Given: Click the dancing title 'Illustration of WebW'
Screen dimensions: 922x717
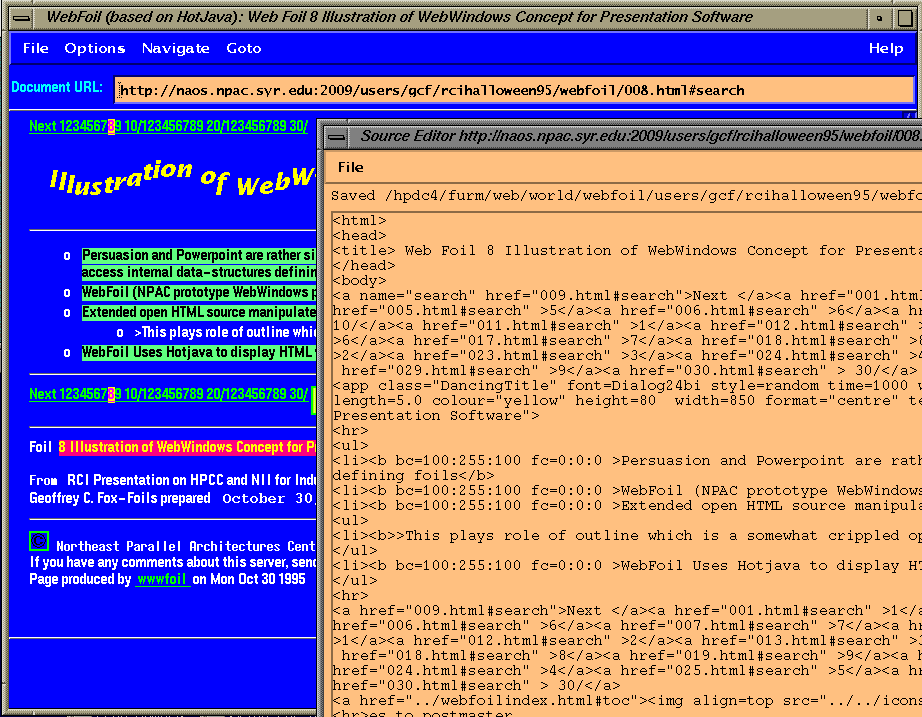Looking at the screenshot, I should [x=183, y=178].
